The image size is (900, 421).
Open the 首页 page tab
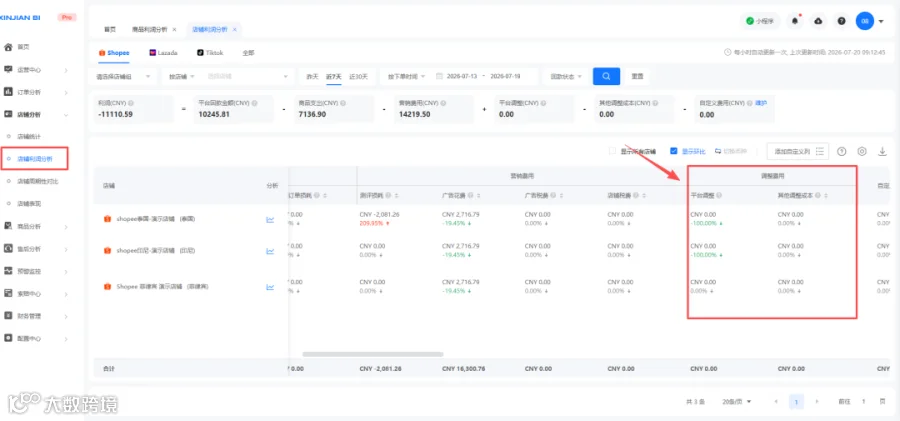point(110,29)
